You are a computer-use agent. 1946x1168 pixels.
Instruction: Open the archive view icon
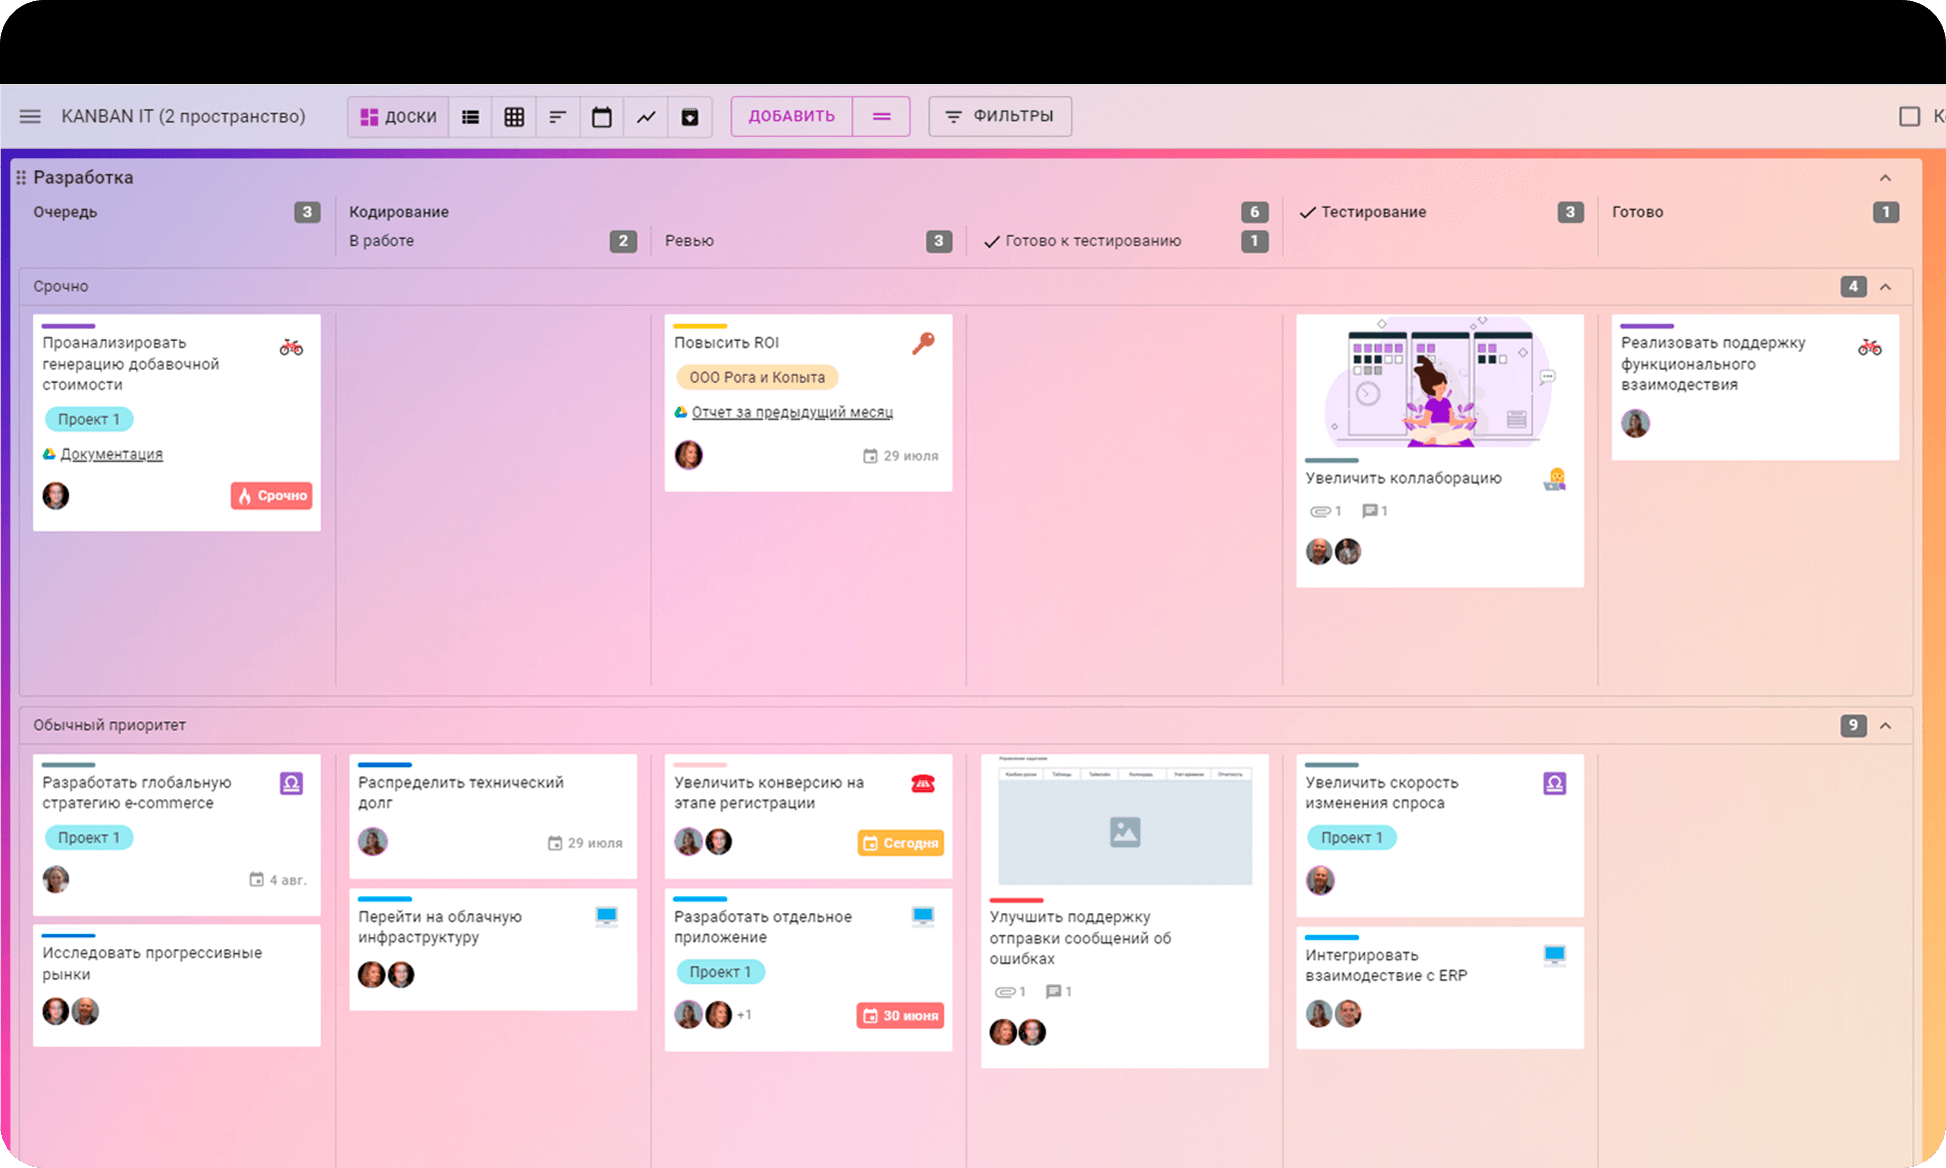coord(690,117)
